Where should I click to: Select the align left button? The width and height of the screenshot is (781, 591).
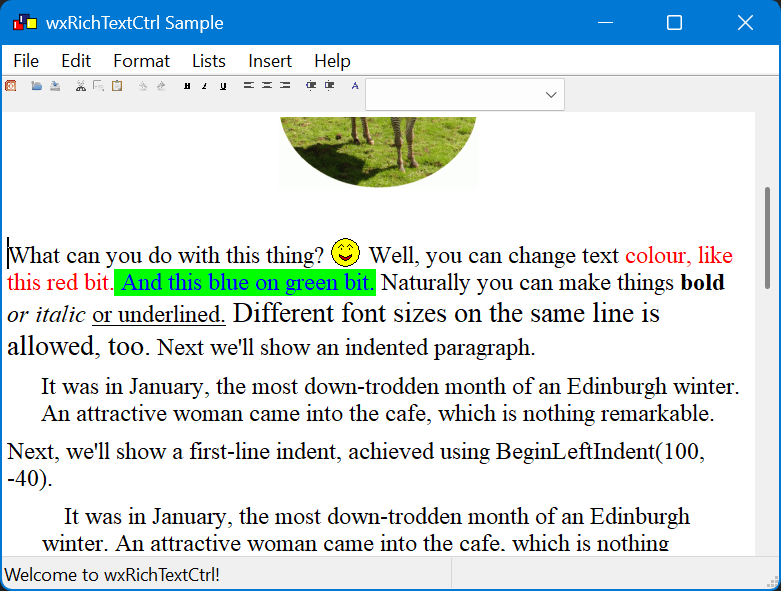[x=249, y=86]
